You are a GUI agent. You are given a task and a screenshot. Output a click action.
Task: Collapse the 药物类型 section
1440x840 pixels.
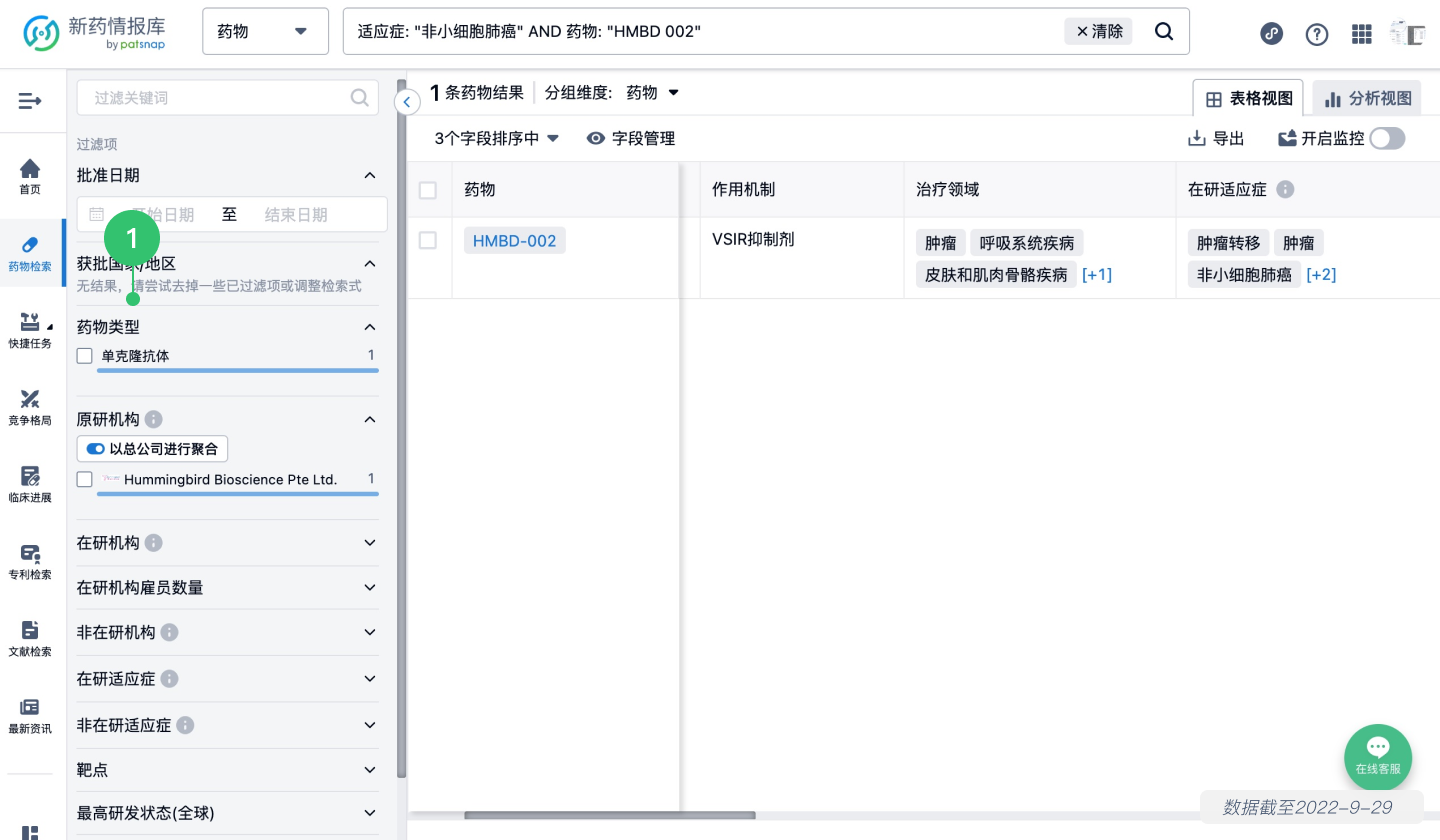pos(370,327)
